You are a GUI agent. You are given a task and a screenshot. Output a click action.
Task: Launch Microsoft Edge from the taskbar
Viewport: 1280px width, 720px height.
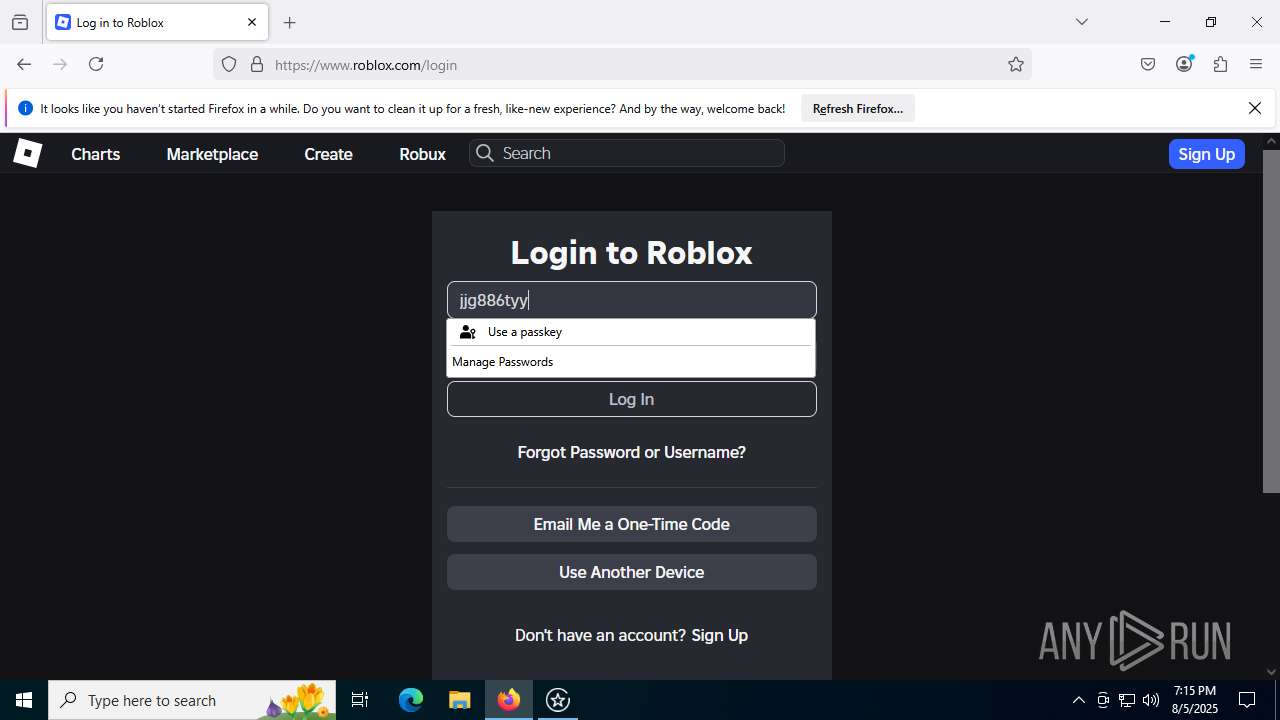coord(411,700)
